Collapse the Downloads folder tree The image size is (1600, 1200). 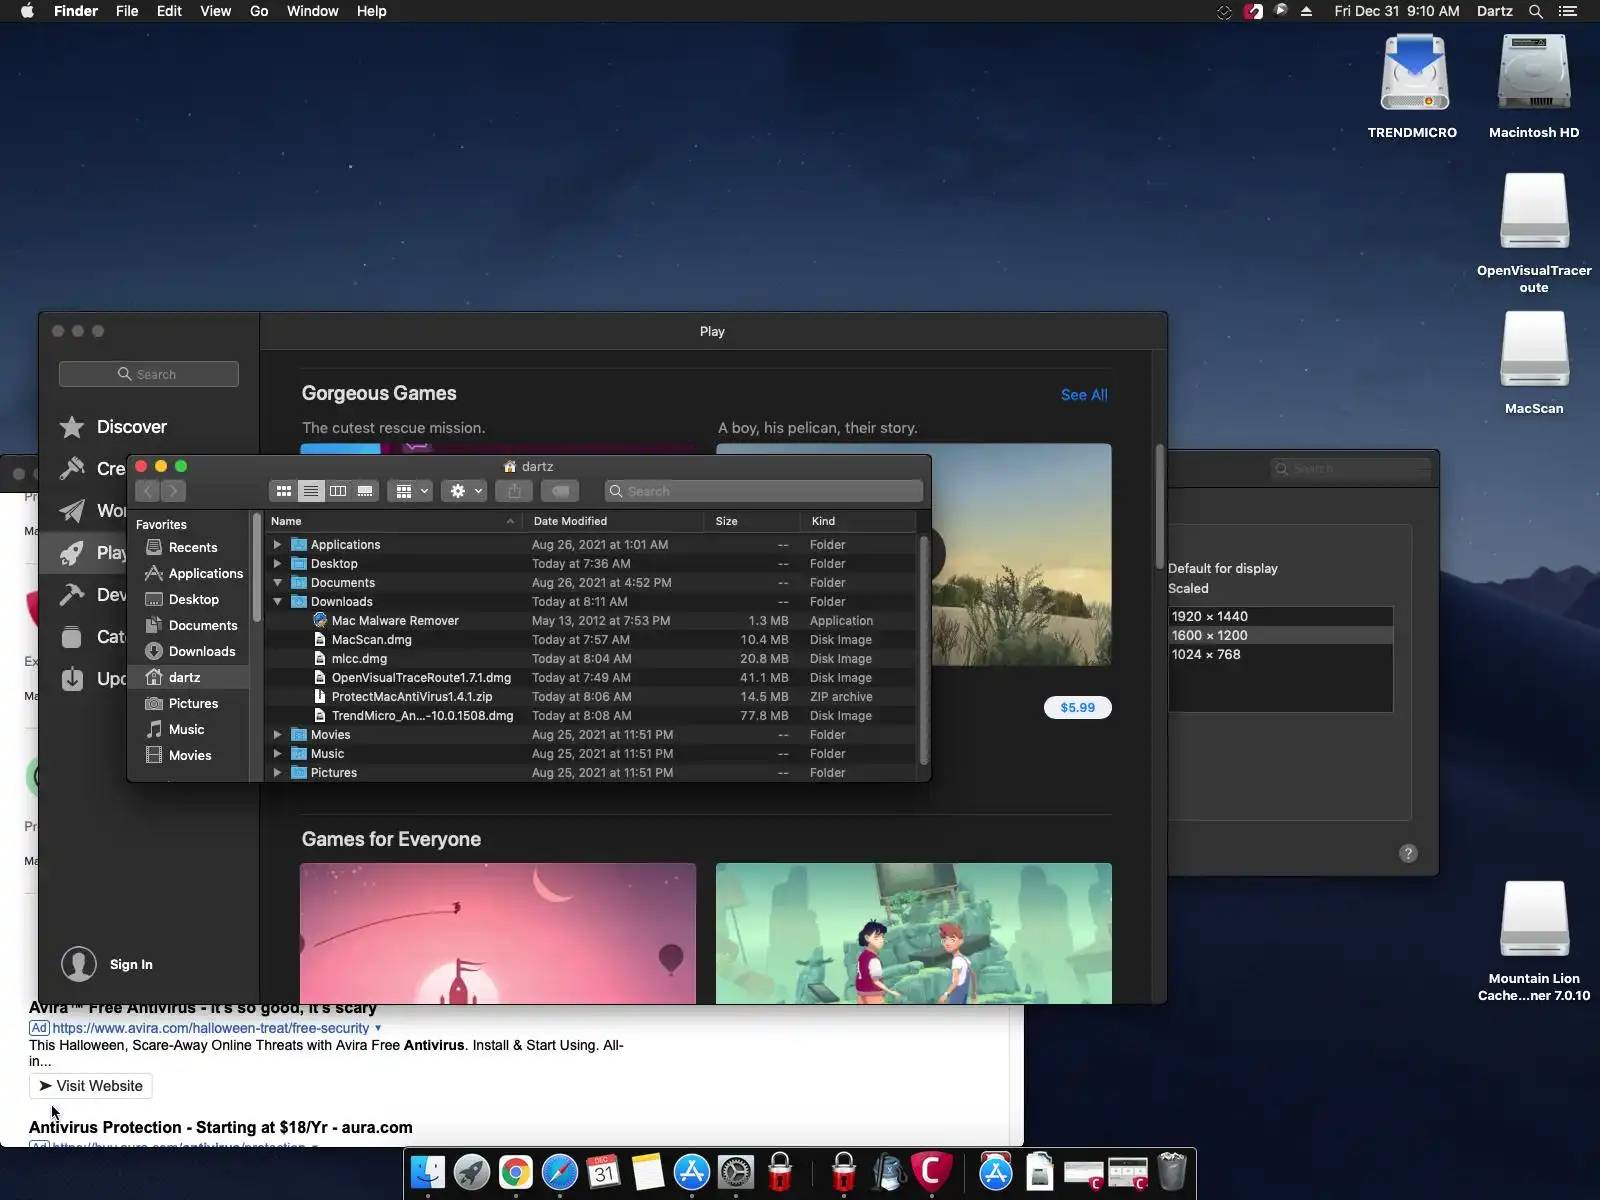pyautogui.click(x=278, y=602)
